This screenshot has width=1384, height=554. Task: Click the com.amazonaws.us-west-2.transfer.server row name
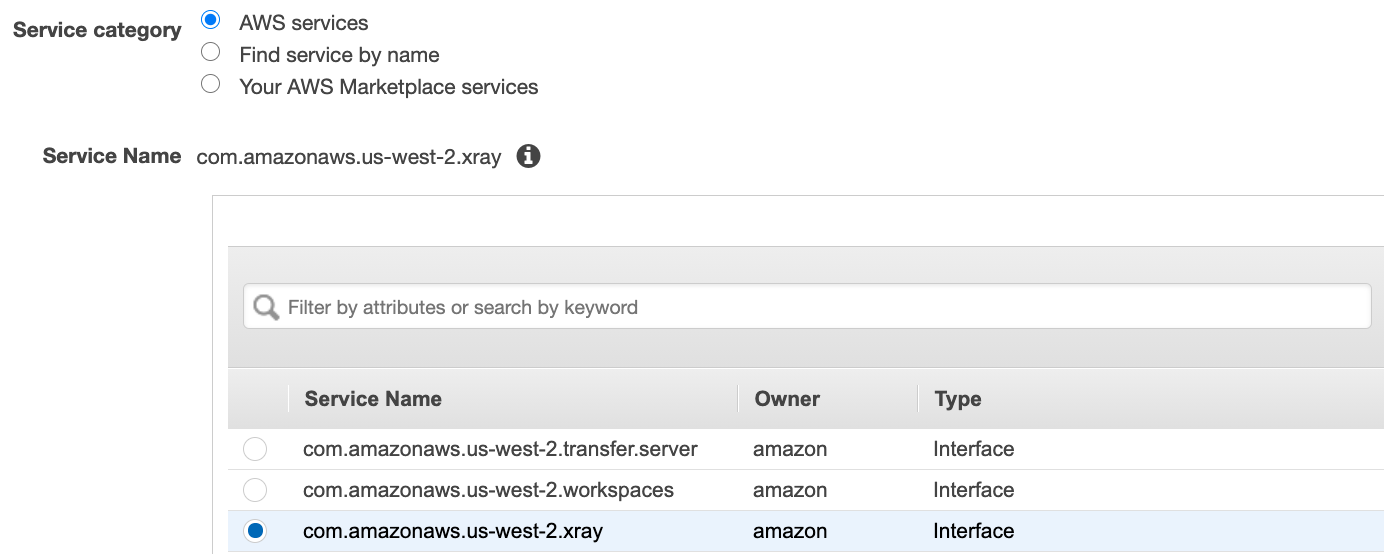click(x=500, y=449)
